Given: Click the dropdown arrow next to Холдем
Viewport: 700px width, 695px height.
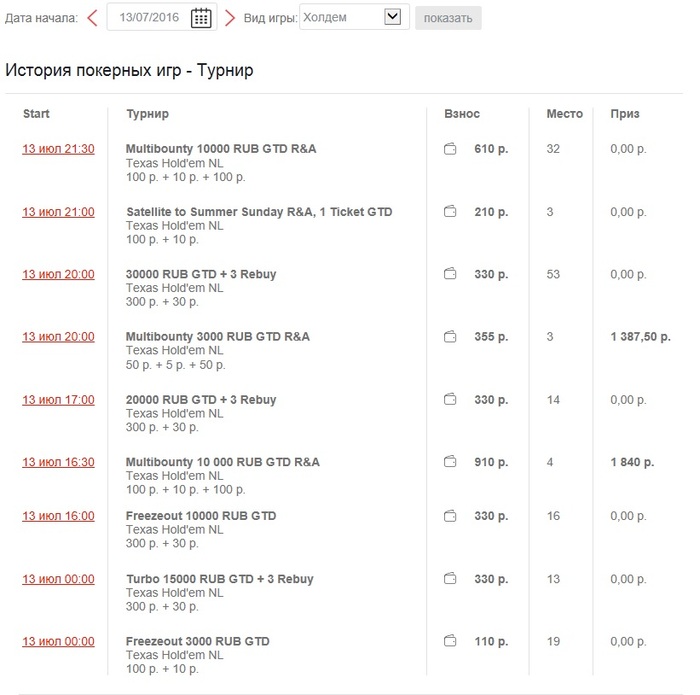Looking at the screenshot, I should 392,17.
